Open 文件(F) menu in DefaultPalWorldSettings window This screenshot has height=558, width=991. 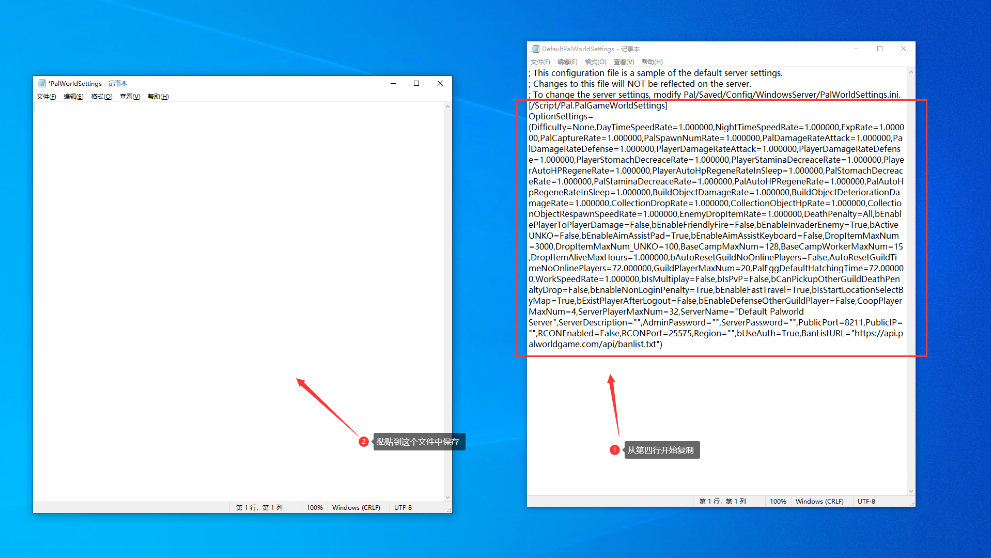540,62
